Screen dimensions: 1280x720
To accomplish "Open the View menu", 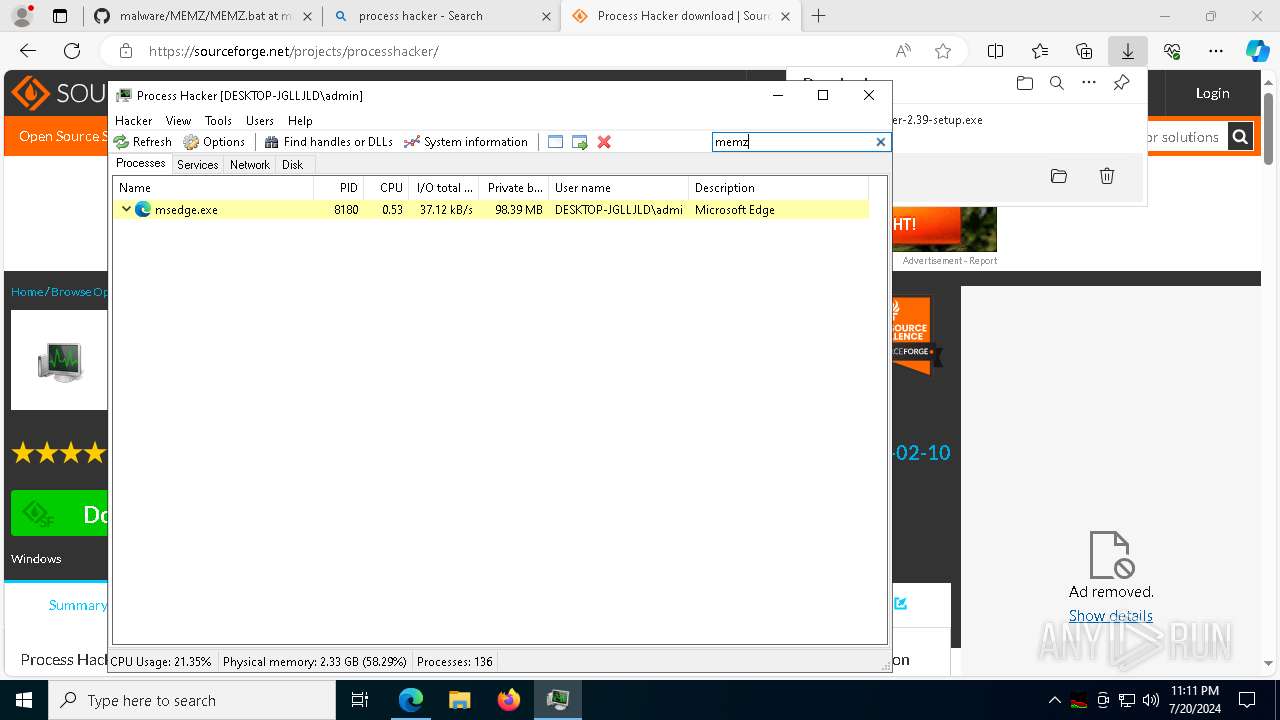I will click(178, 120).
